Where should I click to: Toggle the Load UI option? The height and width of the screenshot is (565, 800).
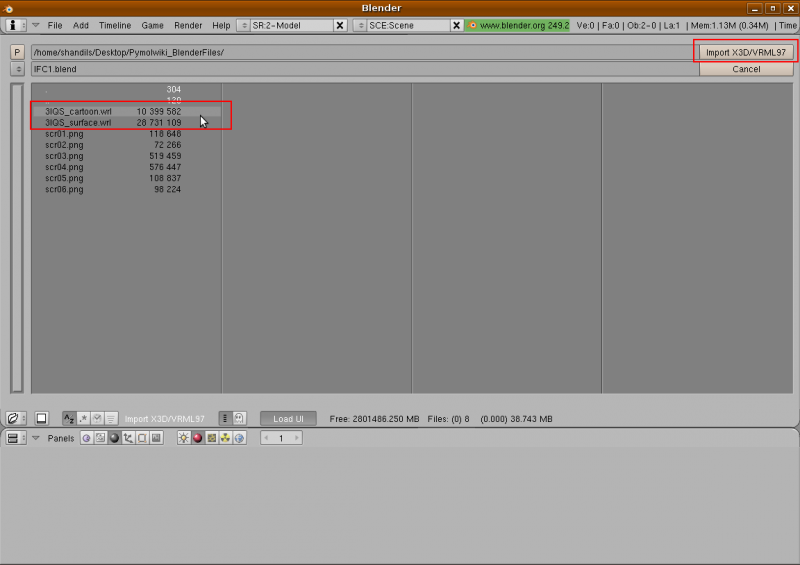click(287, 418)
